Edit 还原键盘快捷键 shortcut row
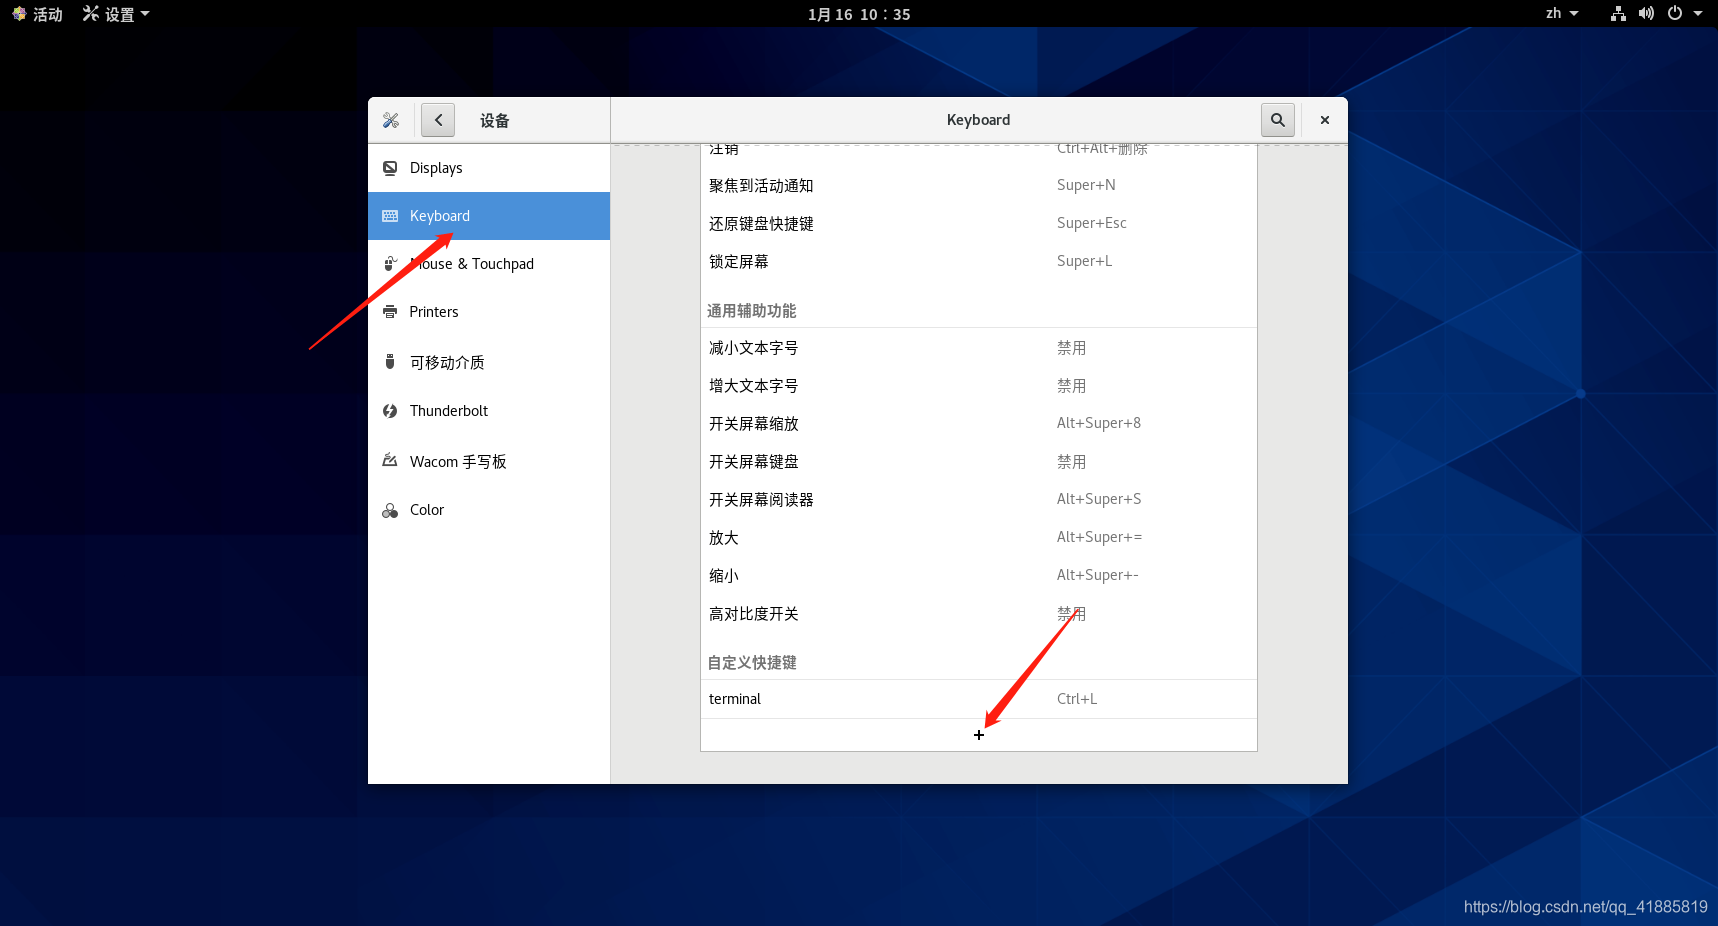 (x=979, y=223)
